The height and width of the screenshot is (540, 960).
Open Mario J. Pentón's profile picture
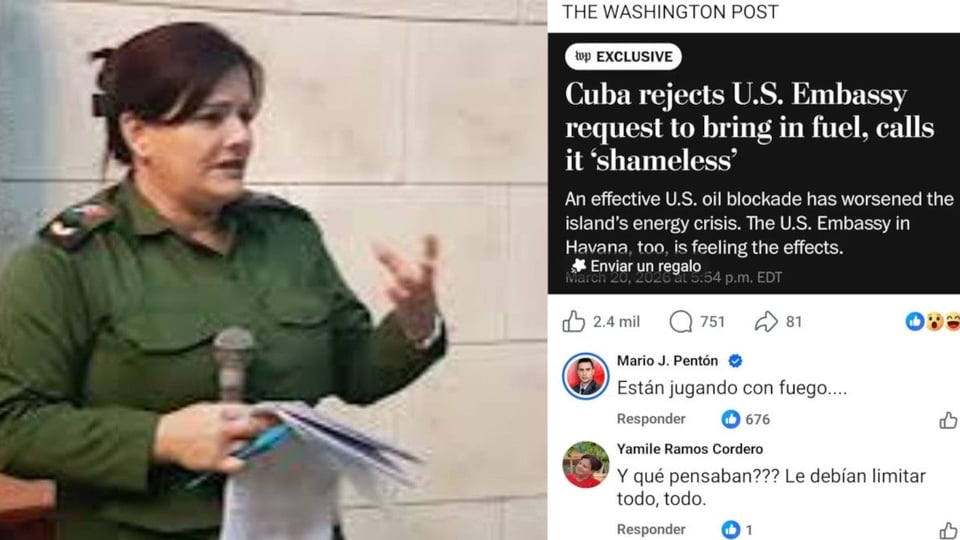585,377
